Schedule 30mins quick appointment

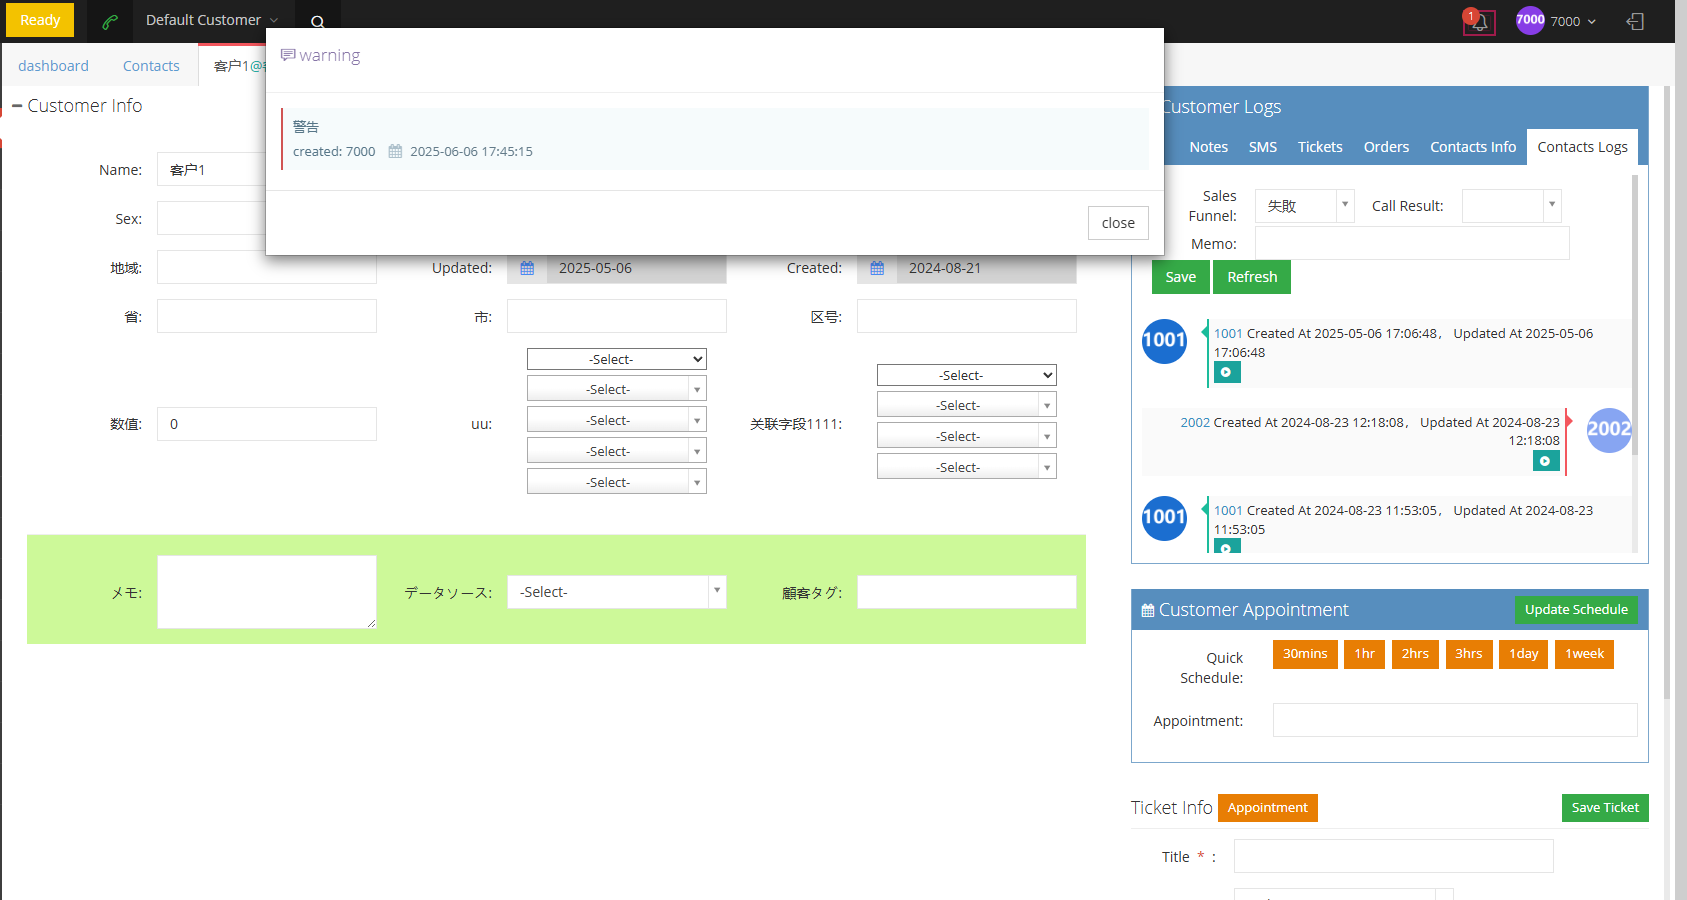point(1305,654)
